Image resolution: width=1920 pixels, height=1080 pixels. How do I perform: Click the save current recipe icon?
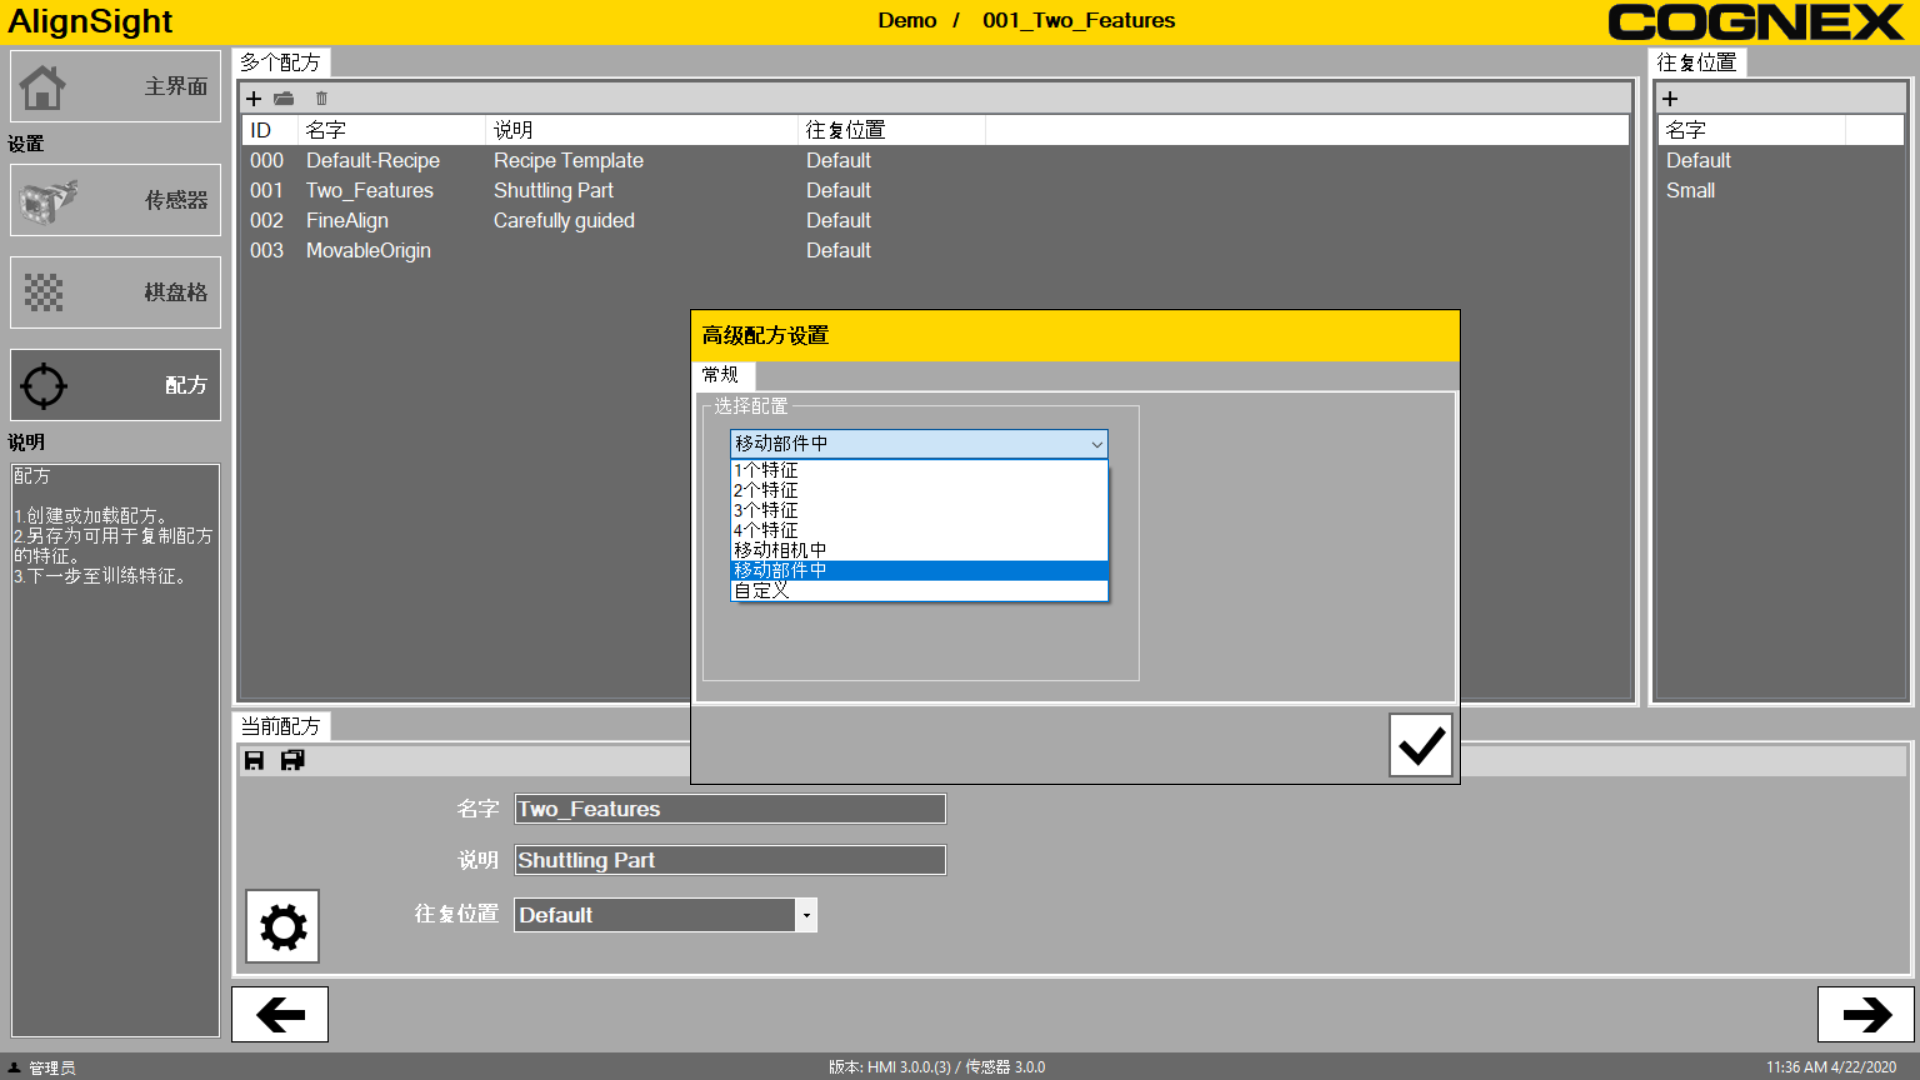(254, 761)
